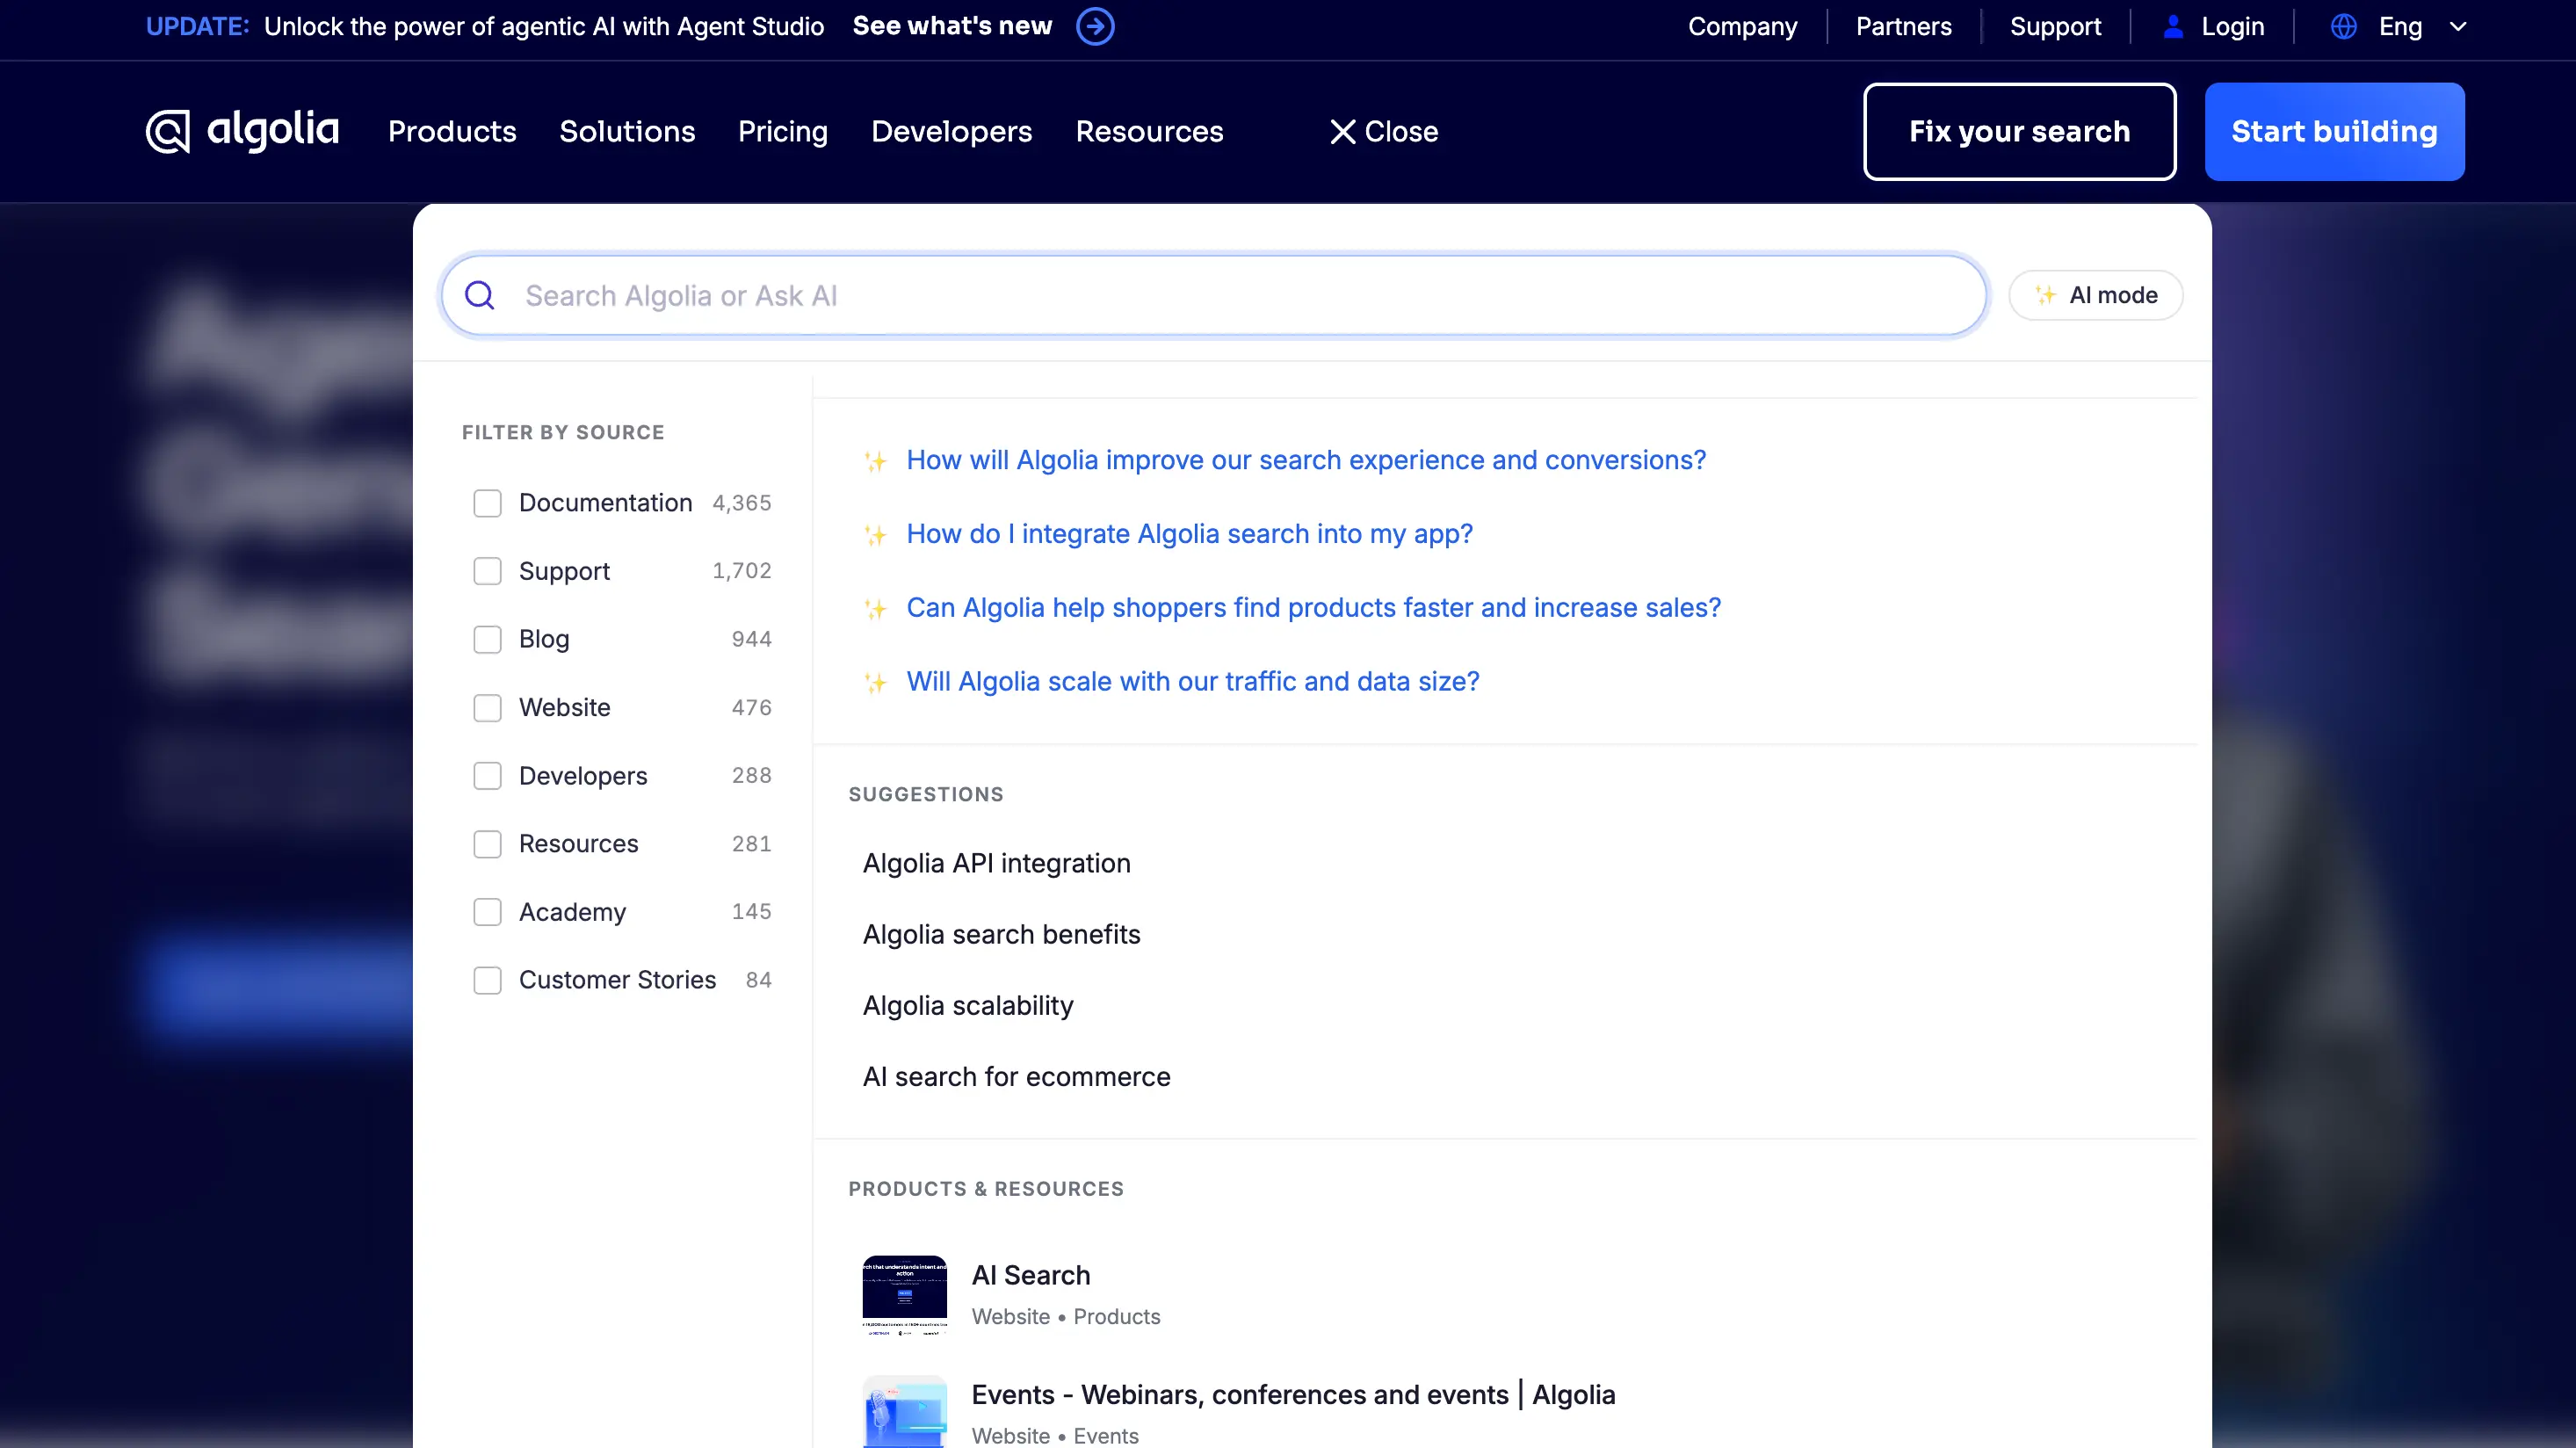Click sparkle icon beside help shoppers question
Viewport: 2576px width, 1448px height.
[x=875, y=609]
